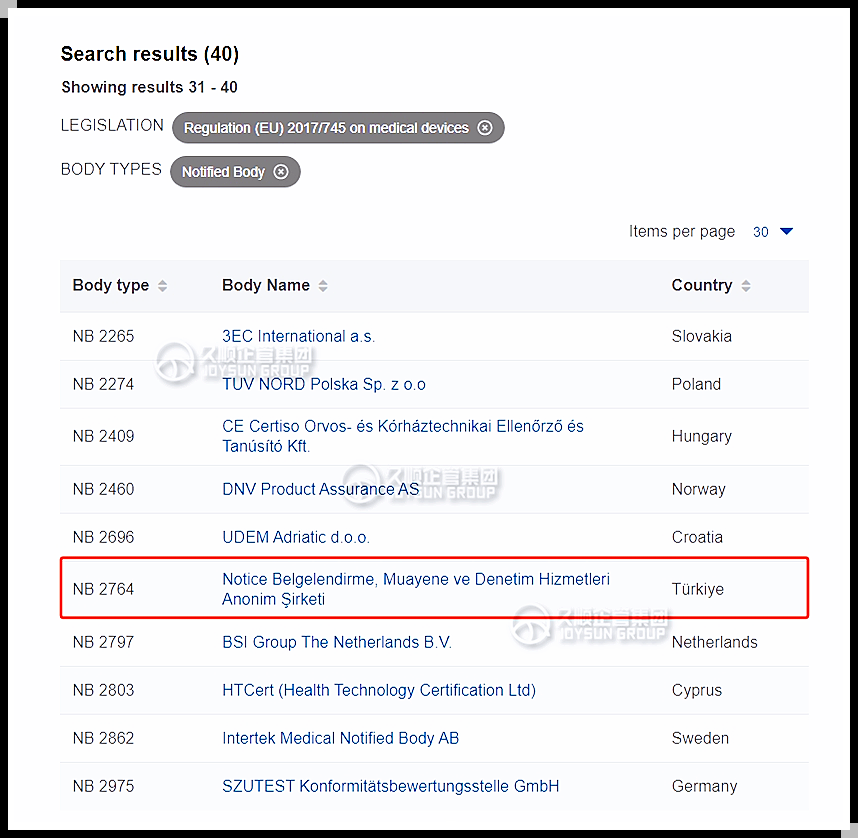Remove the Notified Body filter chip
Viewport: 858px width, 838px height.
281,172
